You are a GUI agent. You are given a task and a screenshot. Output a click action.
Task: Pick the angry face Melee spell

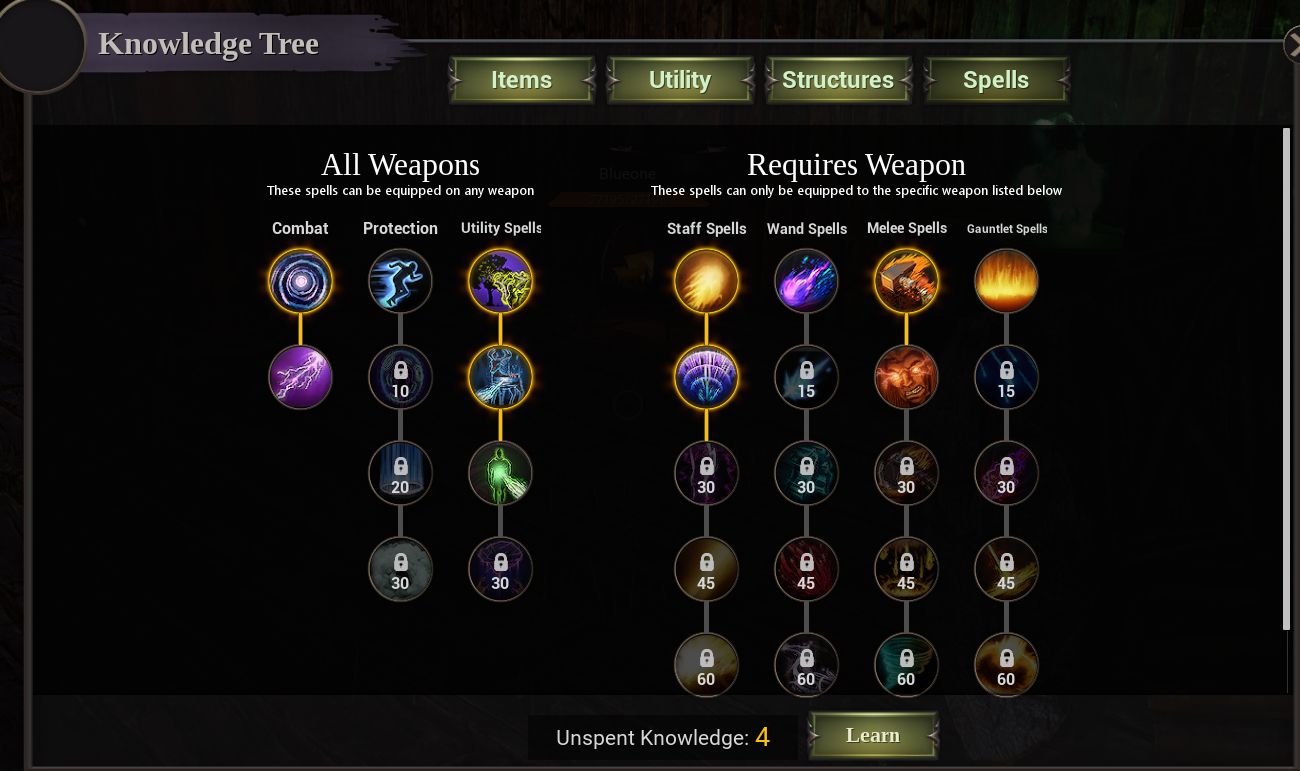click(x=906, y=377)
